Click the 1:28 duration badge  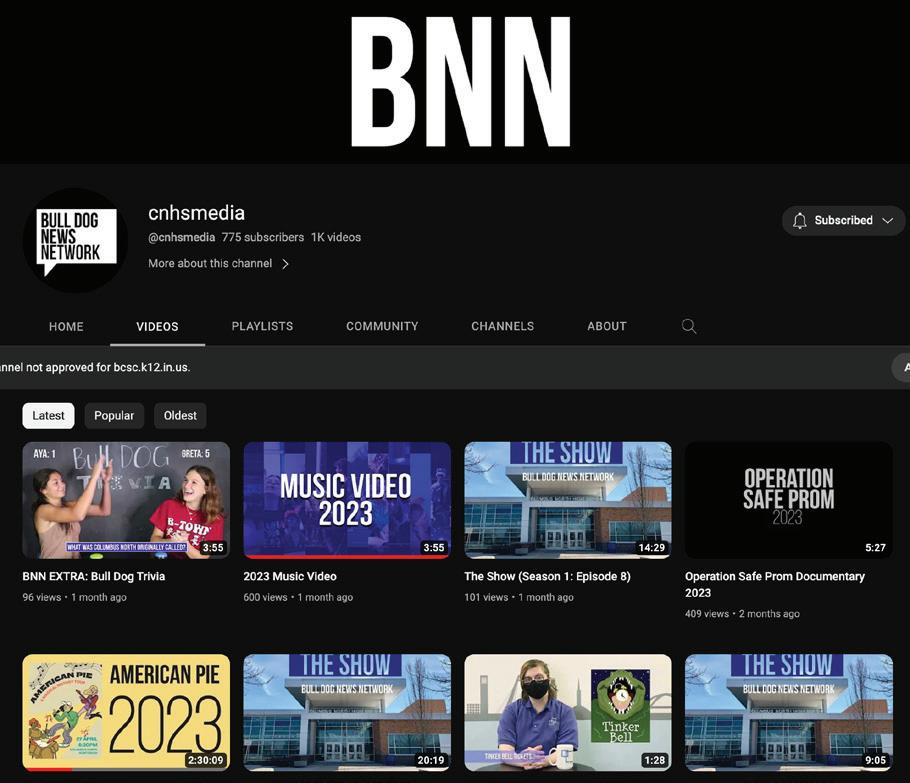pos(655,760)
